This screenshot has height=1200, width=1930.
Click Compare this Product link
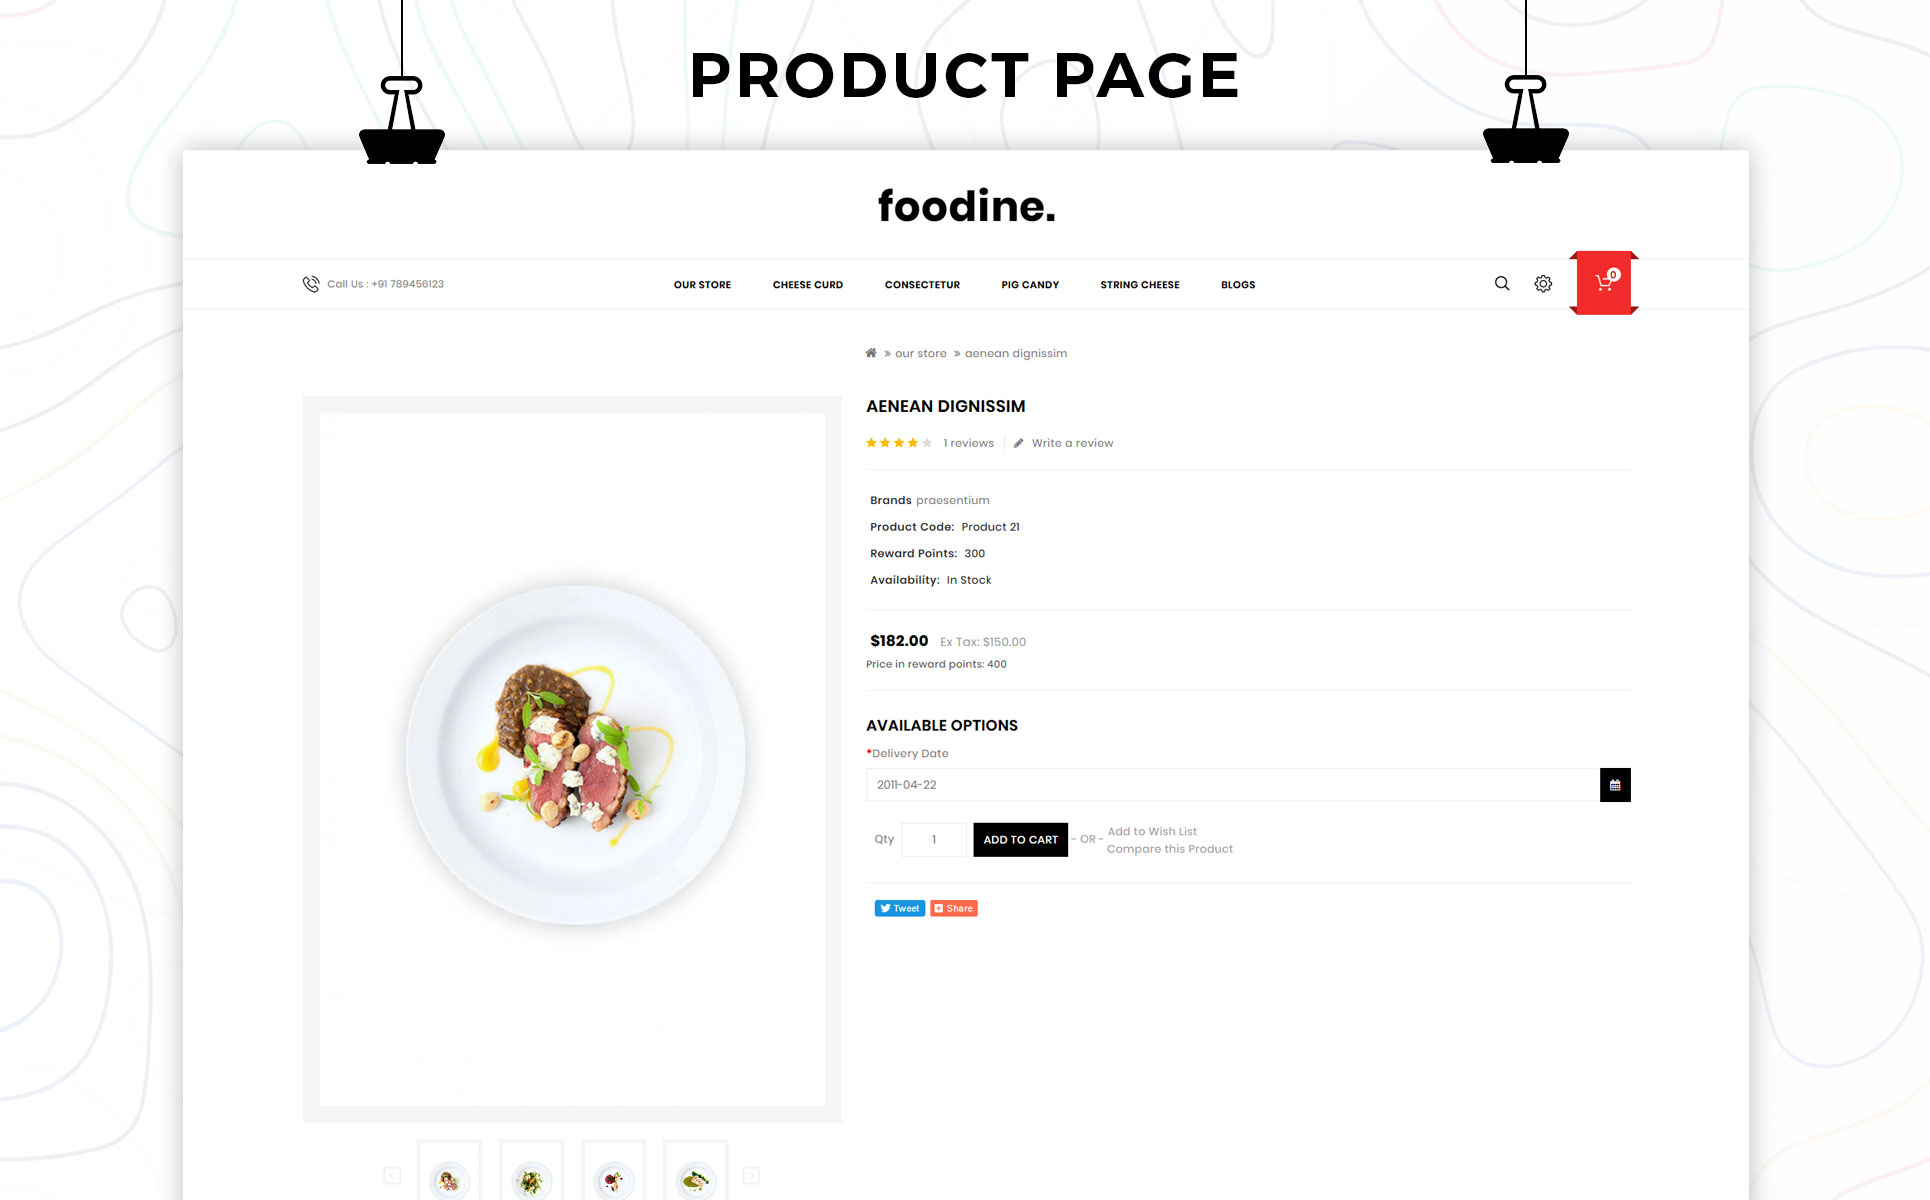[1169, 849]
